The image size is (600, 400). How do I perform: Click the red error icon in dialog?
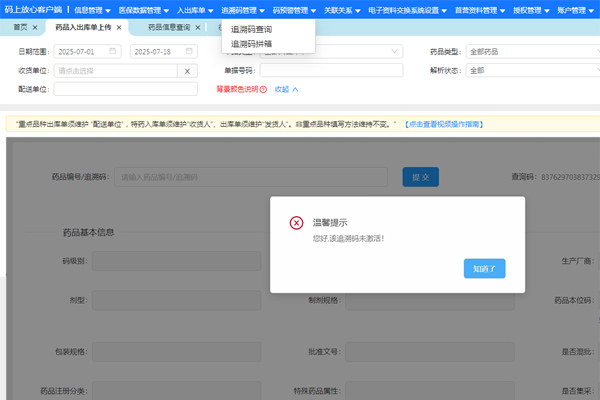296,222
